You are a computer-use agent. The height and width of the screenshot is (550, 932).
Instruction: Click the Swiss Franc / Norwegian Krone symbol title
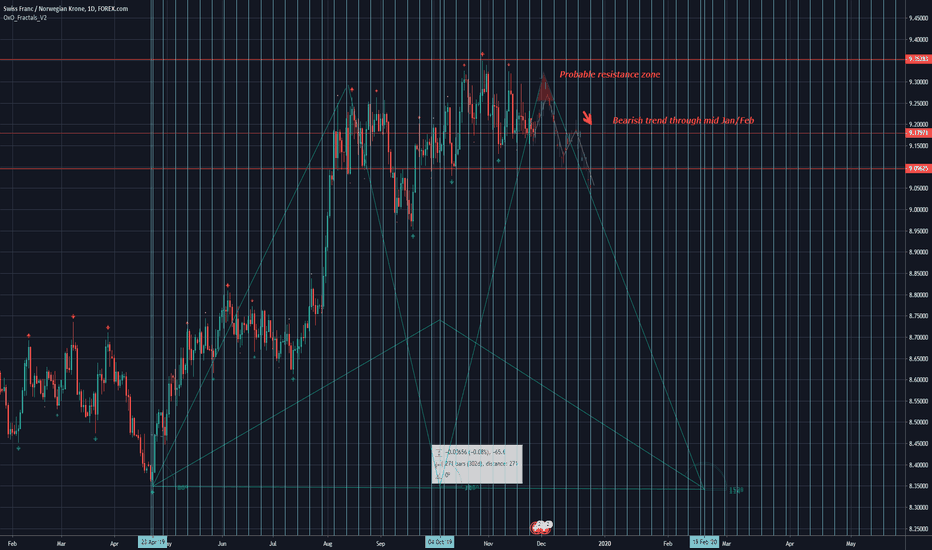[44, 7]
